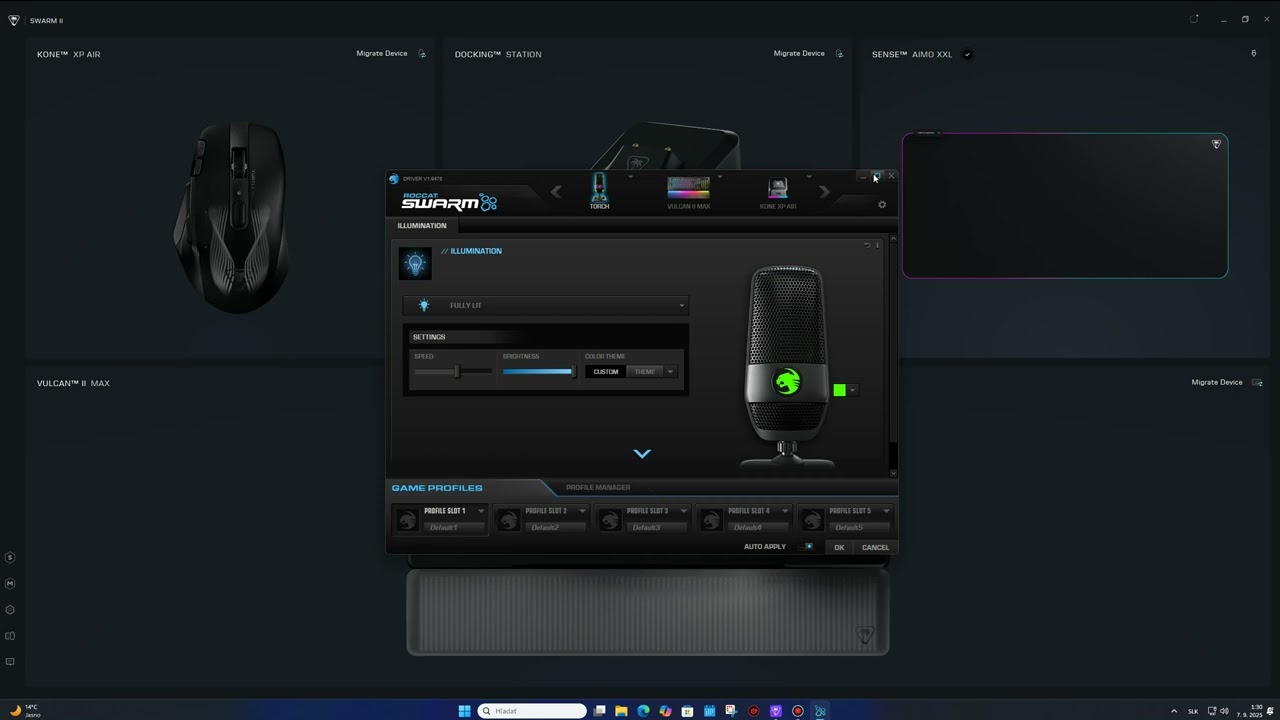1280x720 pixels.
Task: Click the Roccat logo of Profile Slot 5
Action: tap(811, 519)
